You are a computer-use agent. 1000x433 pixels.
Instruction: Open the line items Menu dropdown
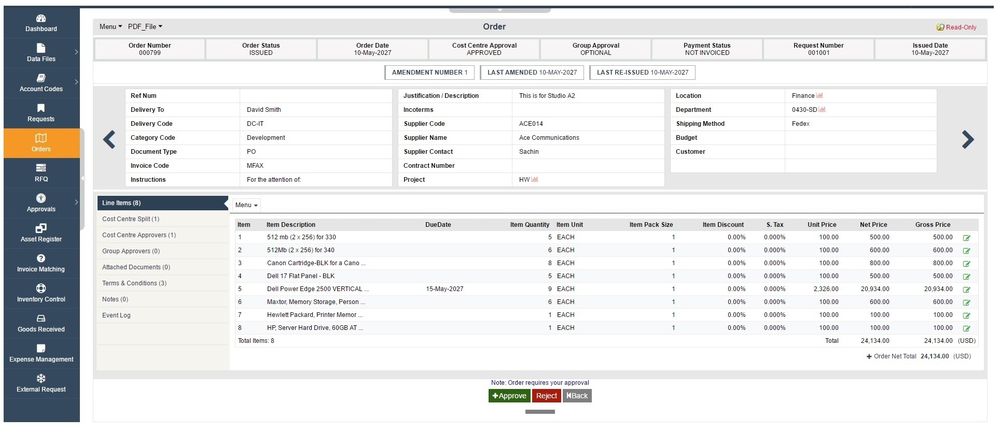coord(247,205)
